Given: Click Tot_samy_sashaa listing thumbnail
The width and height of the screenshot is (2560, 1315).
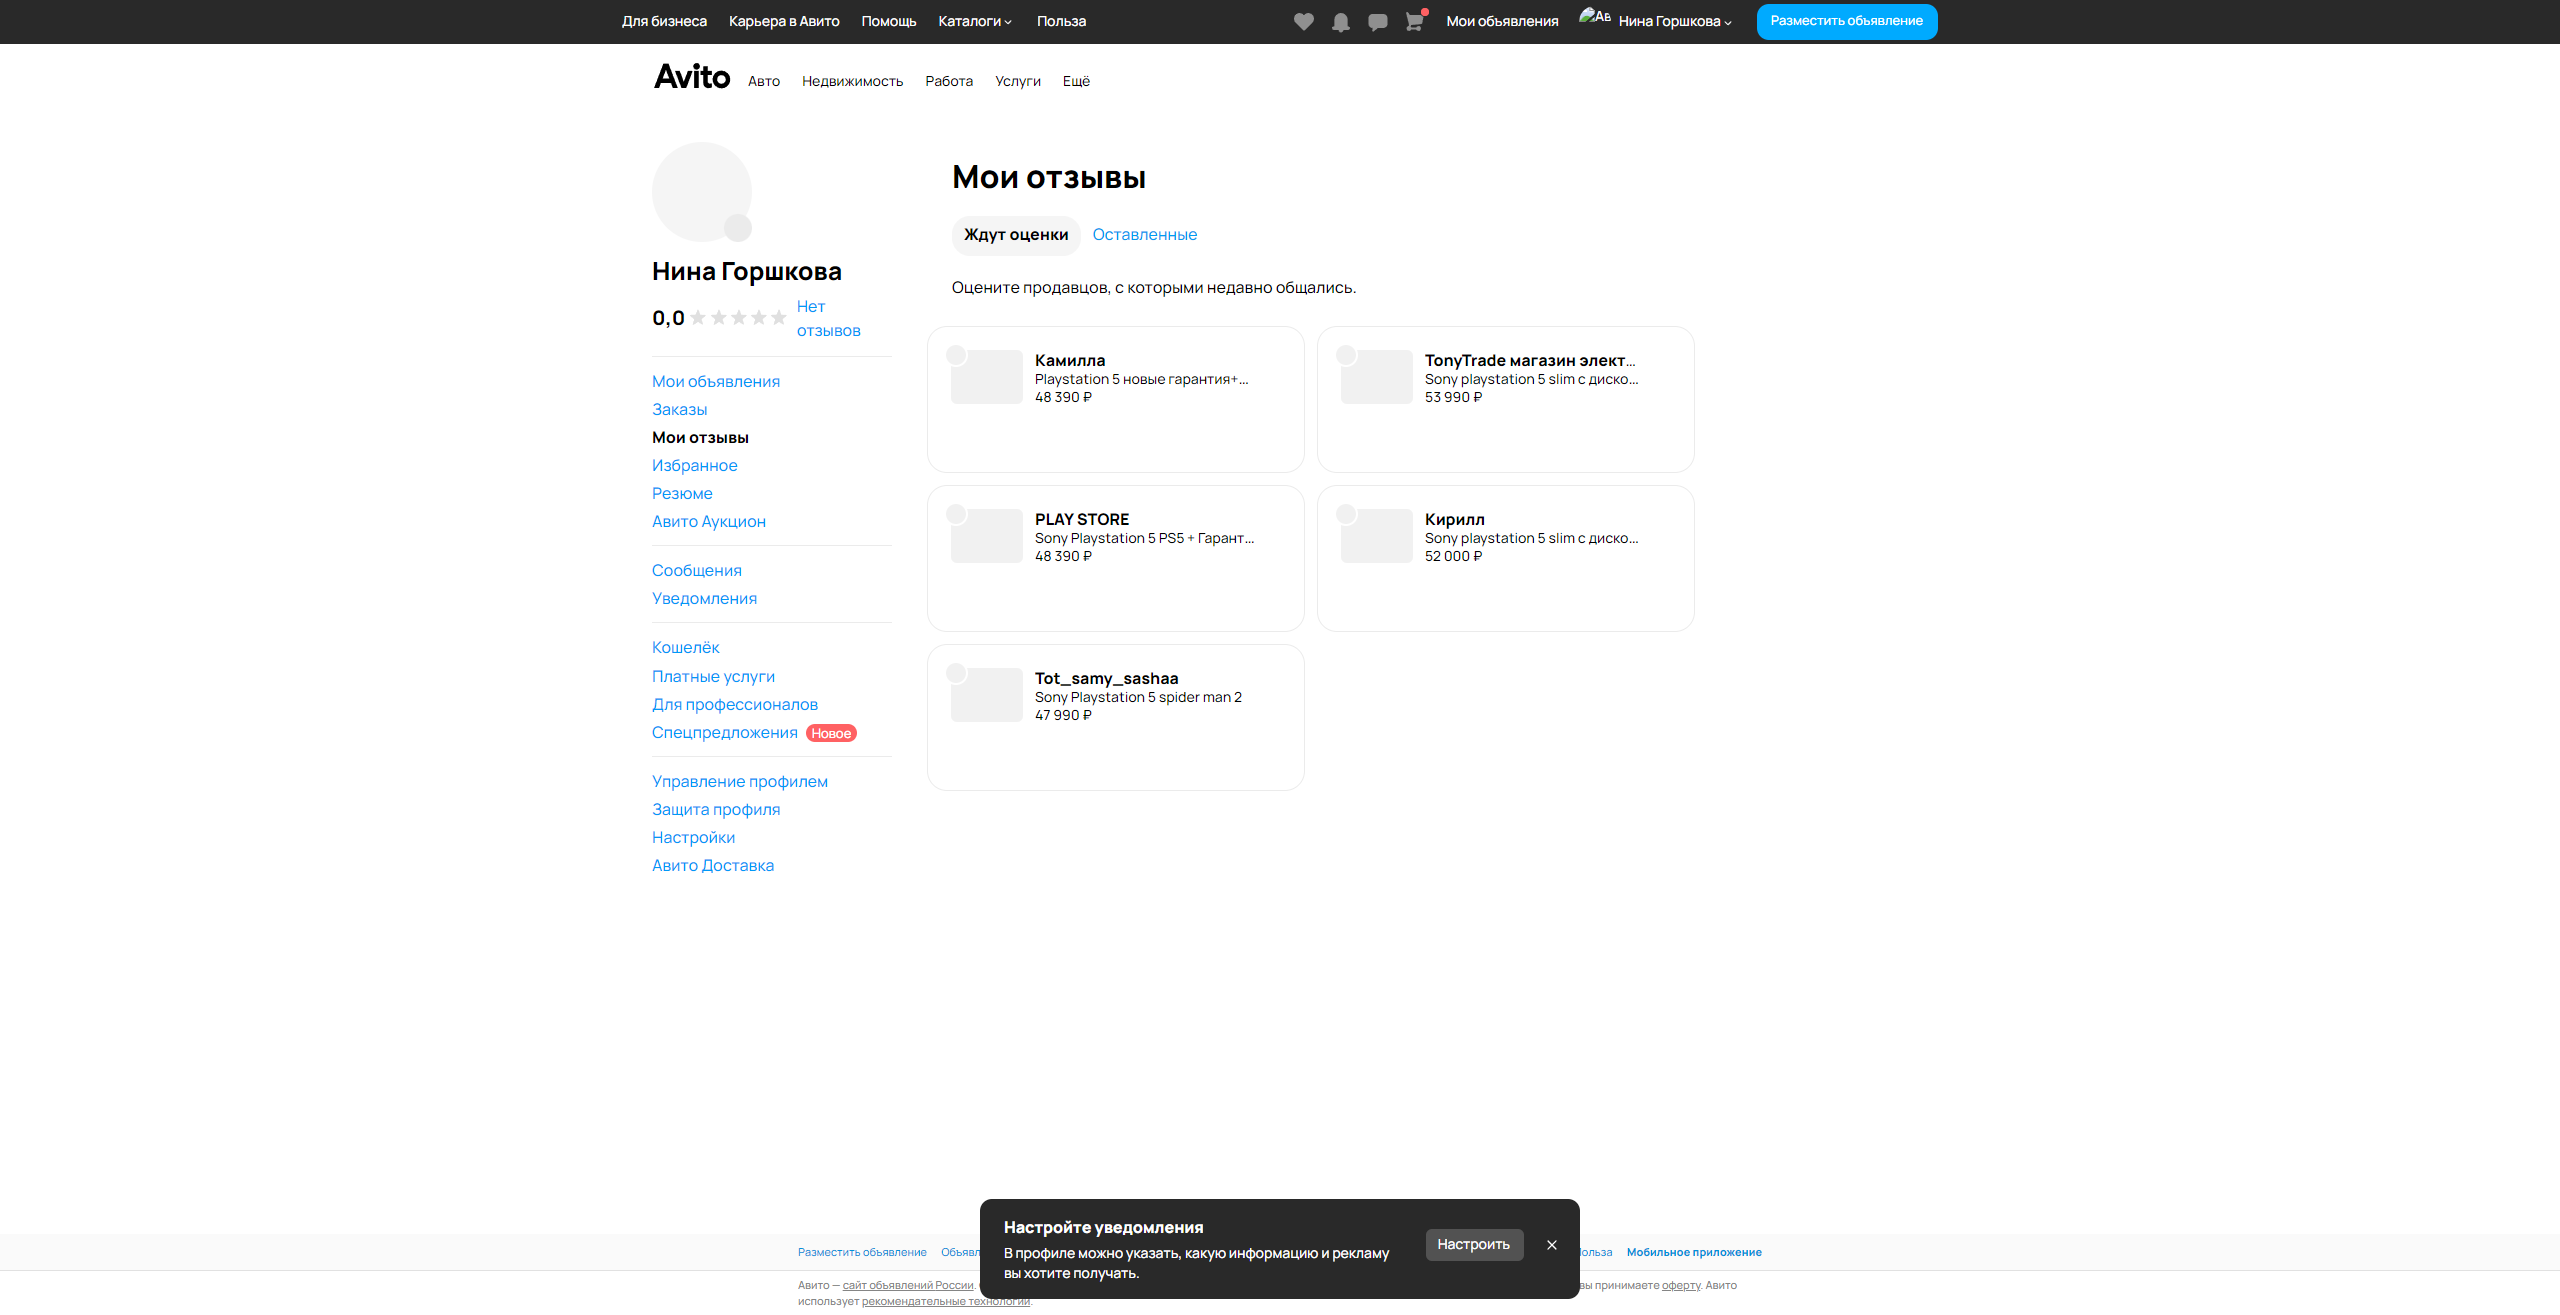Looking at the screenshot, I should point(986,695).
